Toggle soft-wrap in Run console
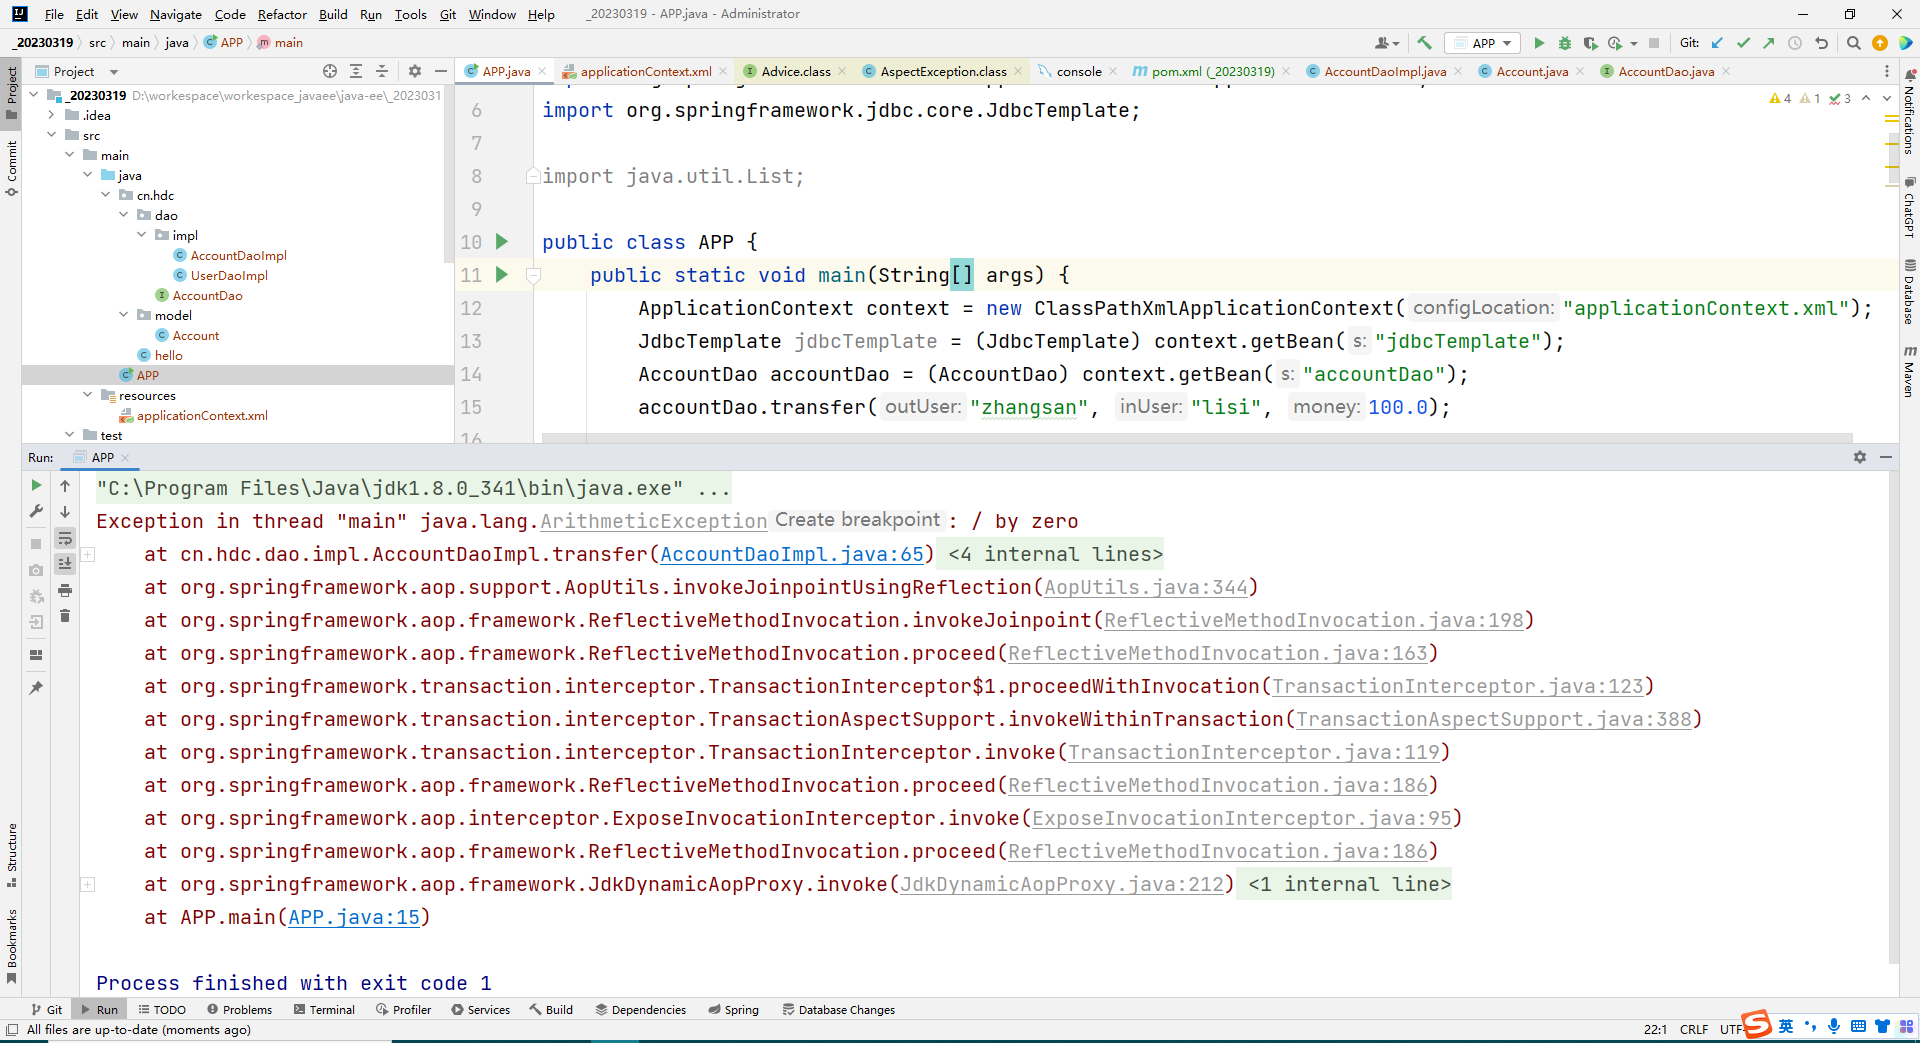Image resolution: width=1920 pixels, height=1043 pixels. [x=65, y=538]
